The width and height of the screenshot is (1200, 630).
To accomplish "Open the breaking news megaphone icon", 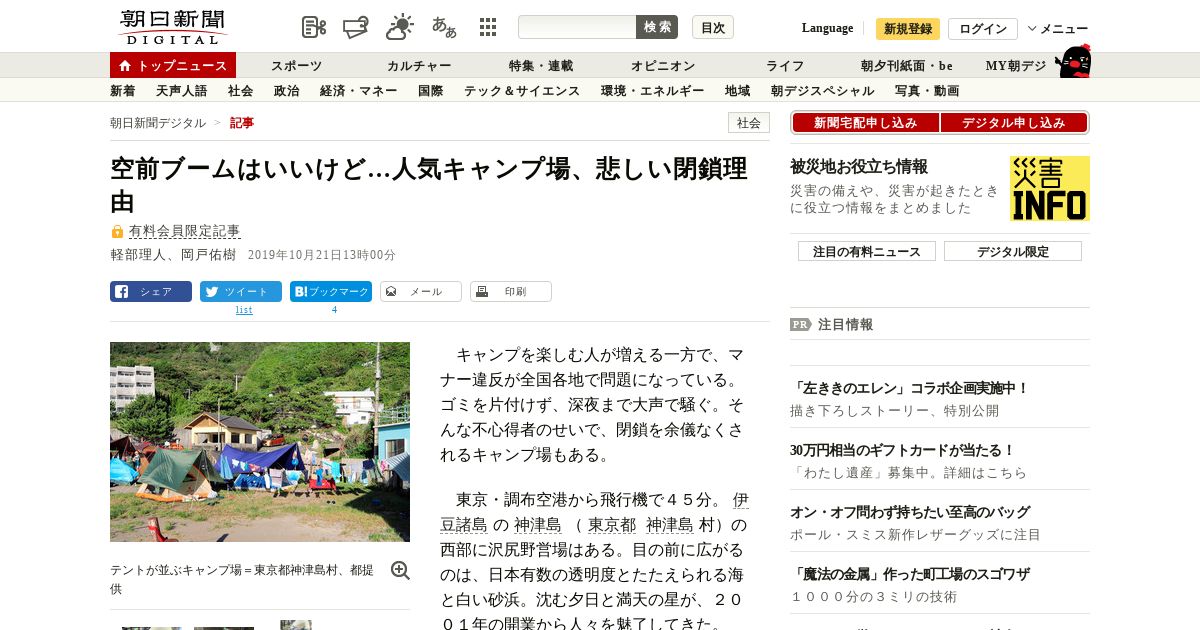I will click(x=357, y=27).
